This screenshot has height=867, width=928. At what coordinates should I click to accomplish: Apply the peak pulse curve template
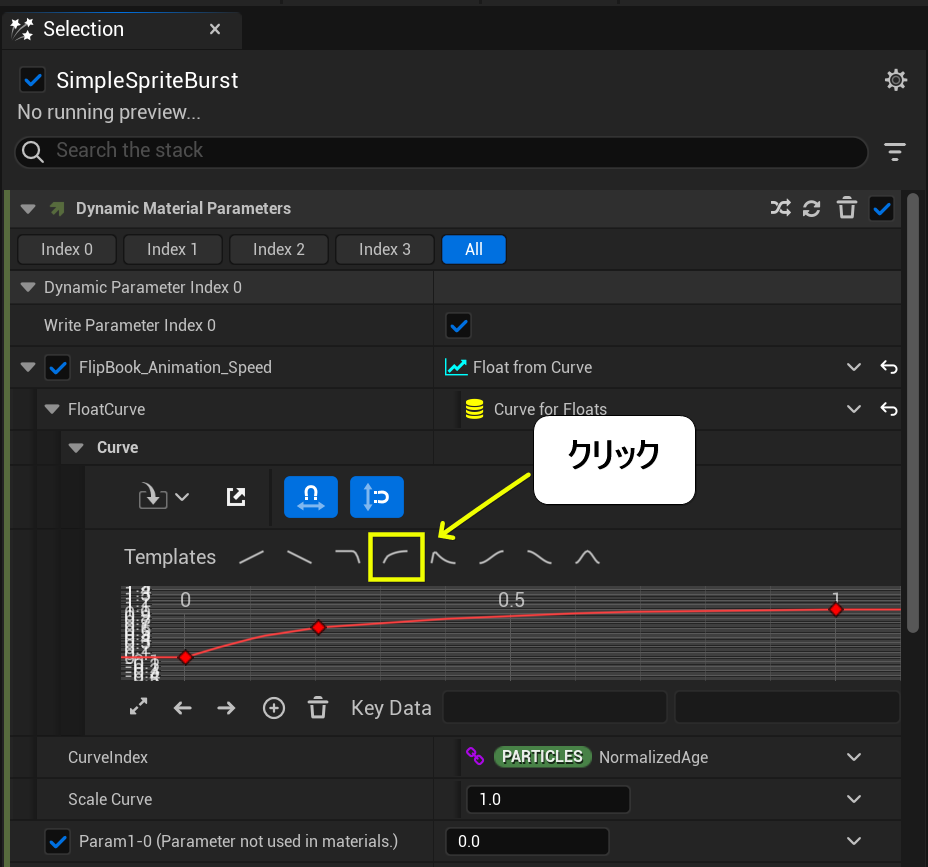coord(587,557)
